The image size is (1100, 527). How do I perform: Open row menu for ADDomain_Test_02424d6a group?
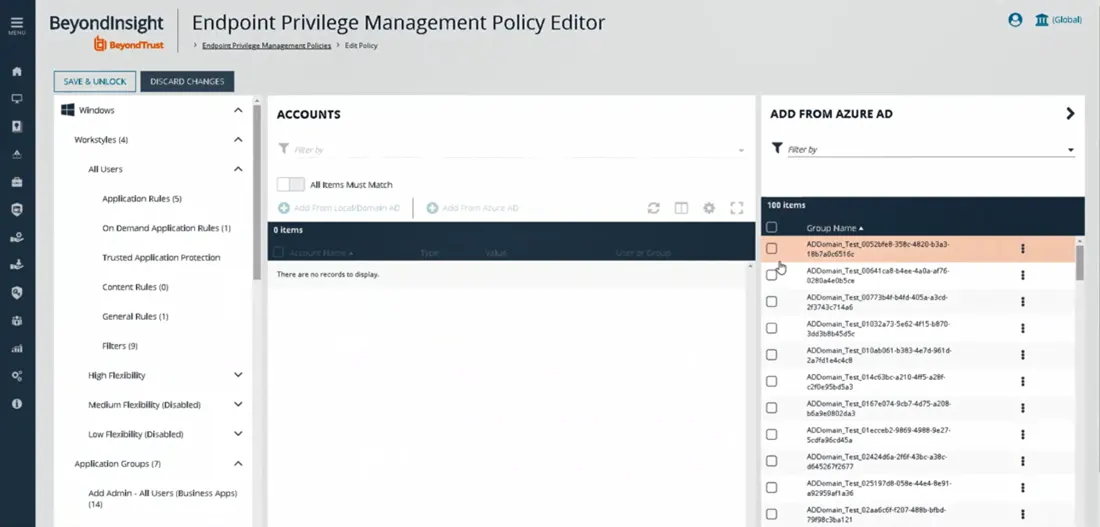pos(1023,461)
